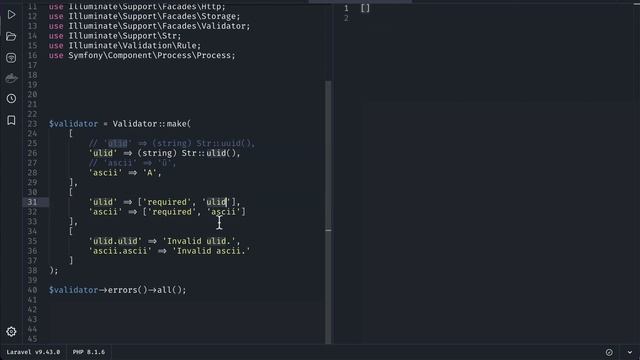The width and height of the screenshot is (640, 360).
Task: Click 'Validator::make(' text
Action: [152, 124]
